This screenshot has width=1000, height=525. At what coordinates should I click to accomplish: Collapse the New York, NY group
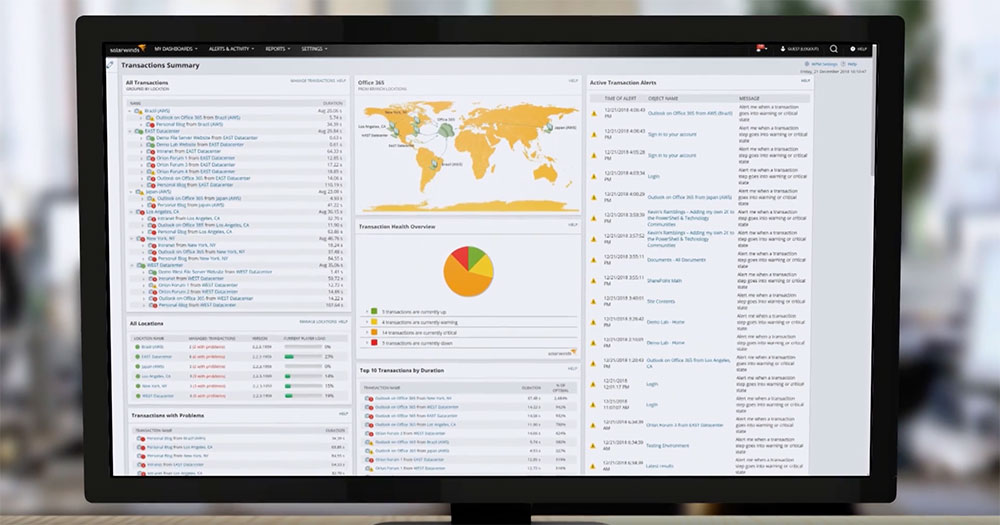click(x=133, y=239)
